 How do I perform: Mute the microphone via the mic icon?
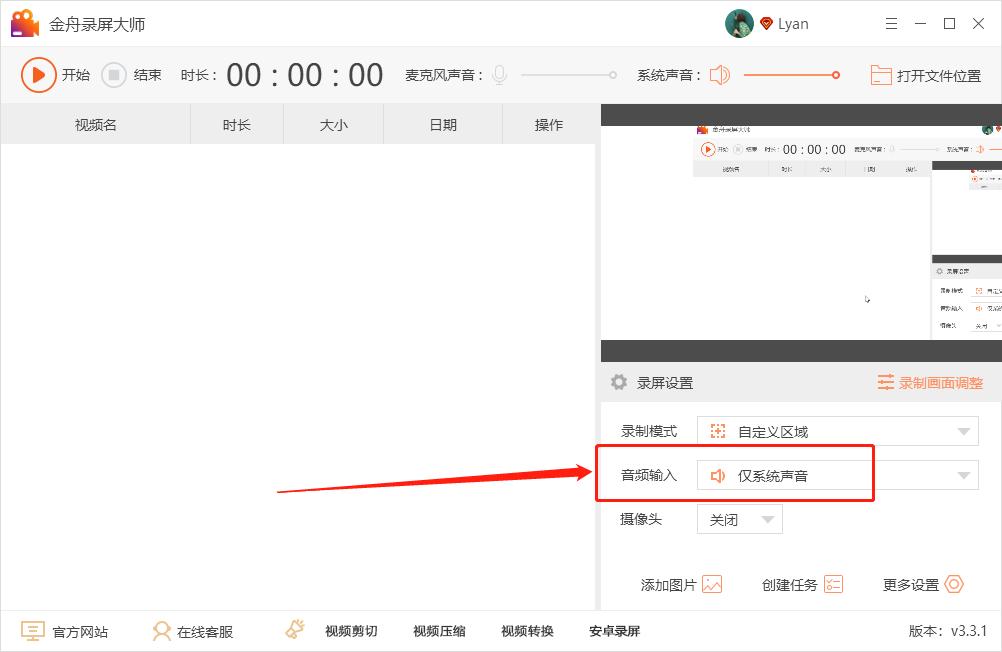point(499,74)
